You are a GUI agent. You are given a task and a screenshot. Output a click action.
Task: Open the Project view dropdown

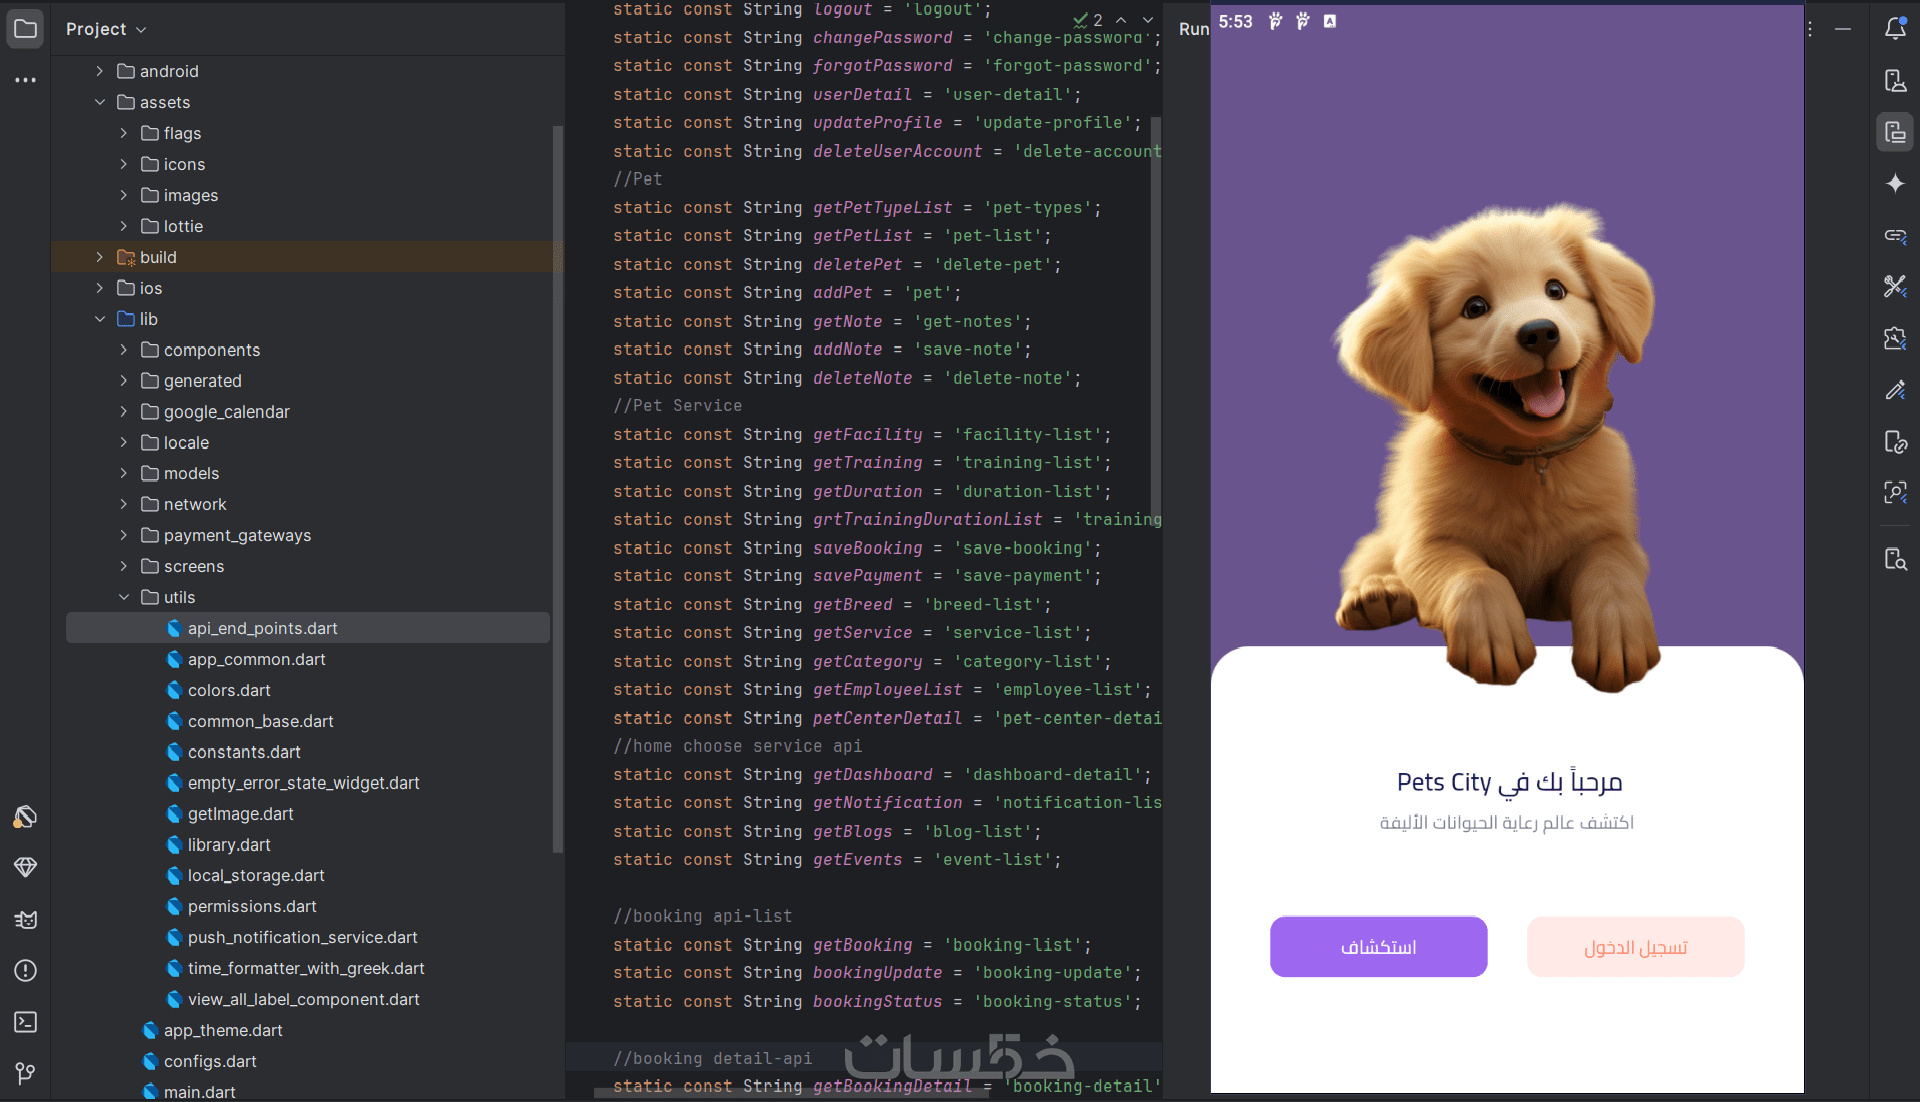[106, 29]
